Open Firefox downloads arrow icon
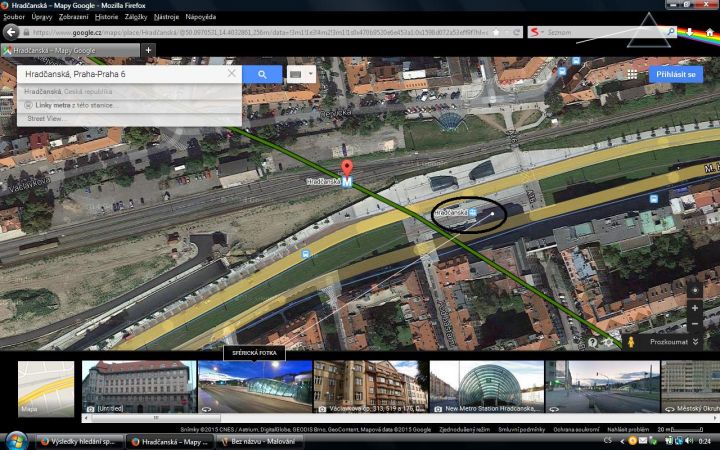720x450 pixels. coord(690,32)
